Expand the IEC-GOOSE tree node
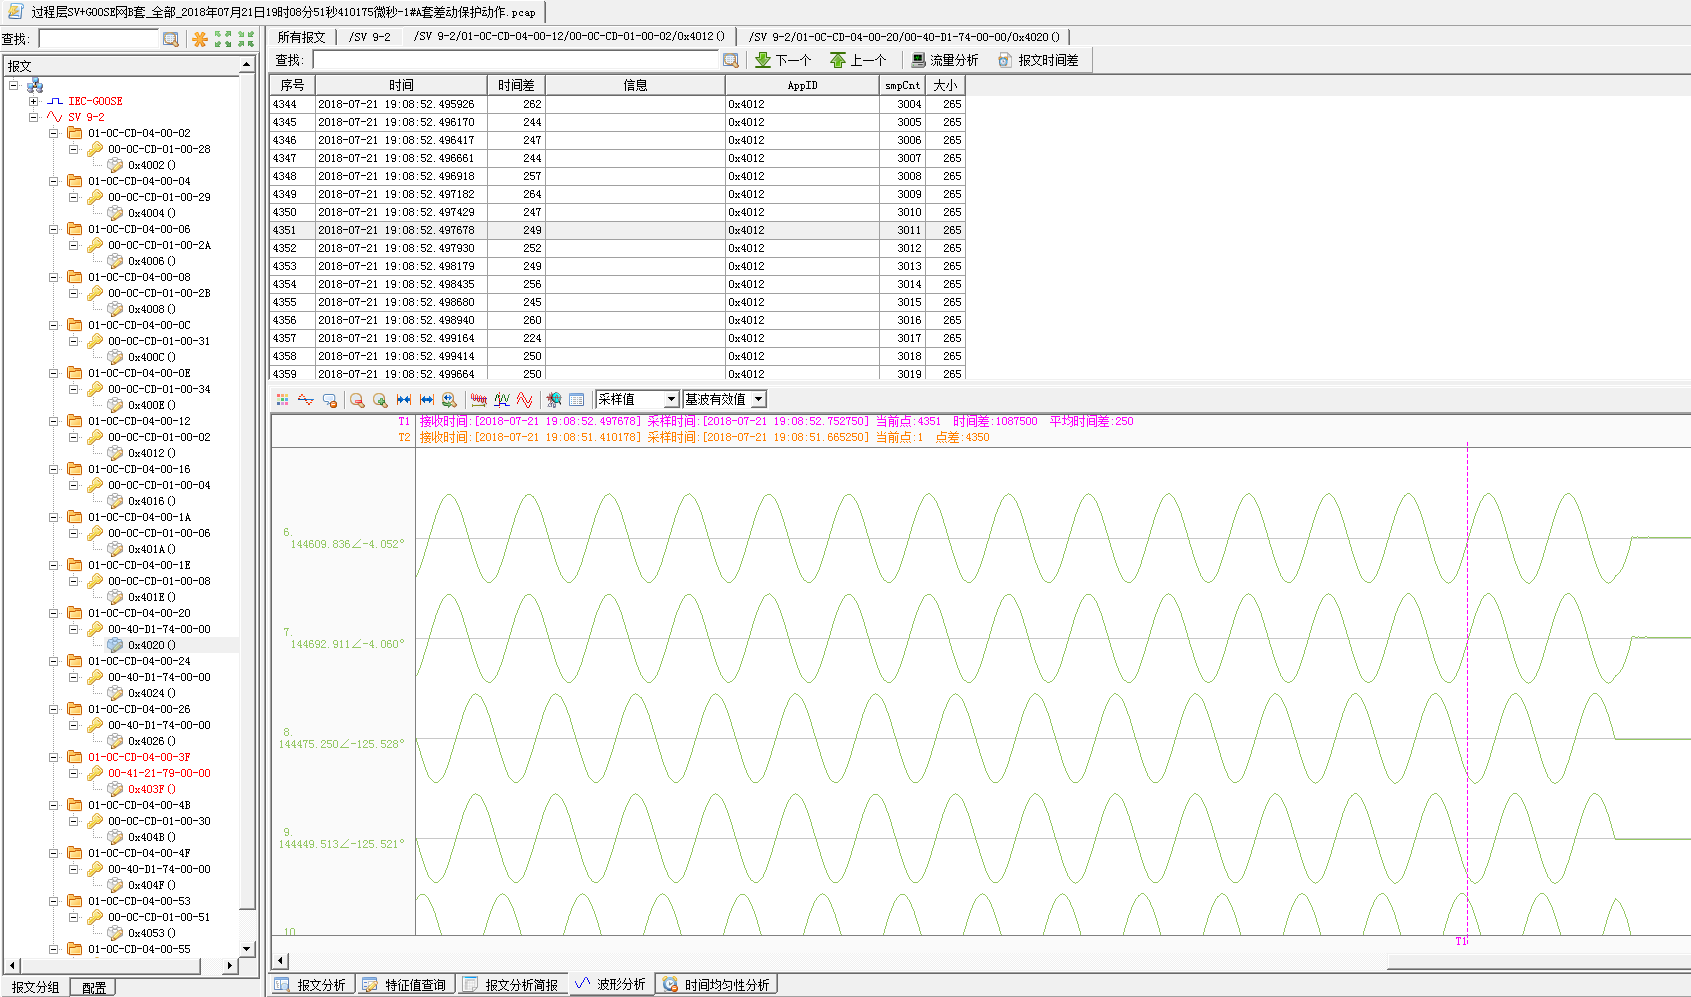The height and width of the screenshot is (997, 1691). tap(33, 101)
